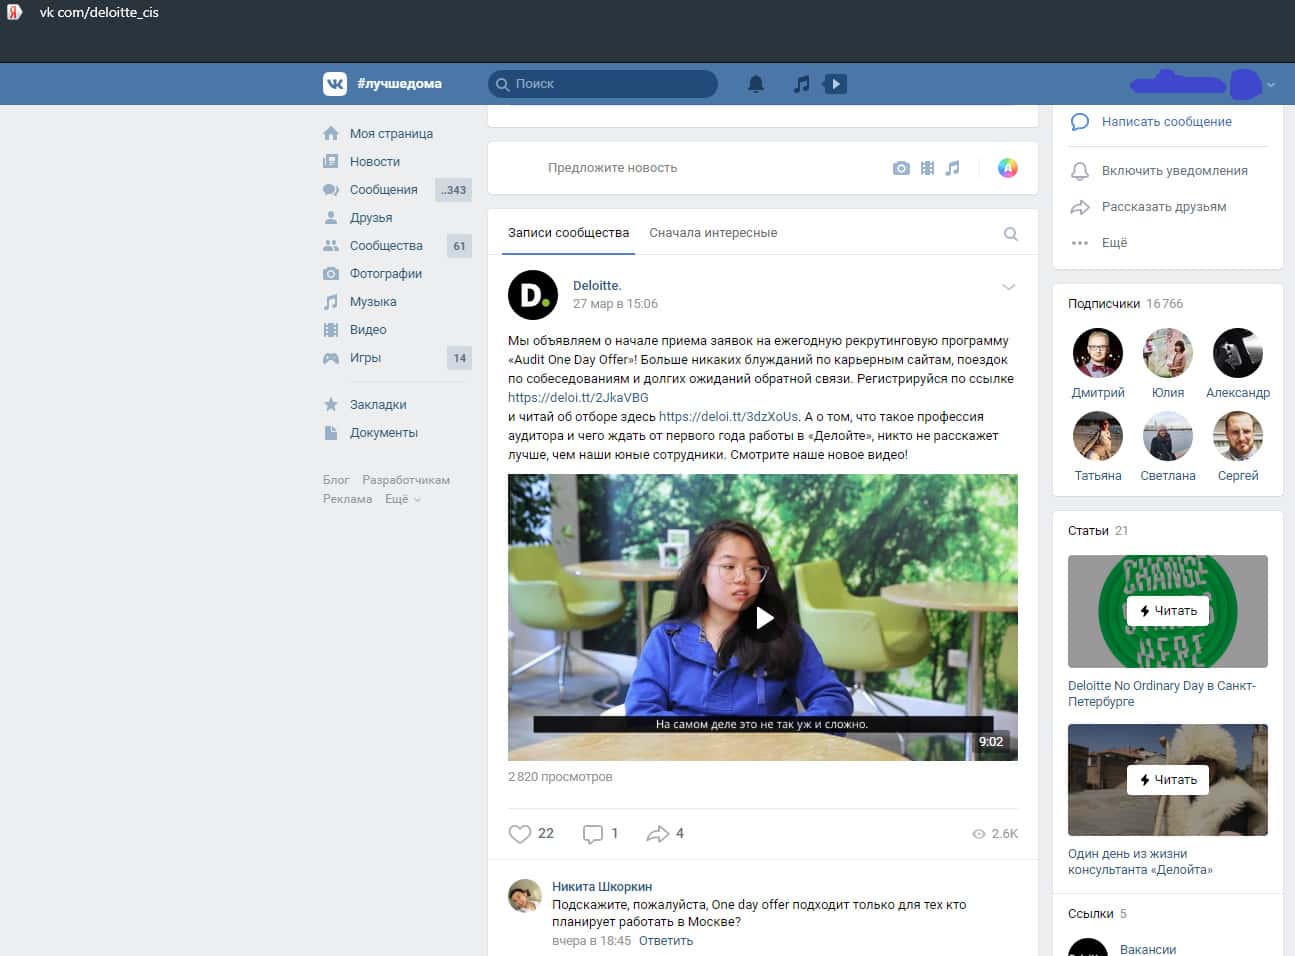The height and width of the screenshot is (956, 1295).
Task: Open the colorful poster icon
Action: coord(1007,168)
